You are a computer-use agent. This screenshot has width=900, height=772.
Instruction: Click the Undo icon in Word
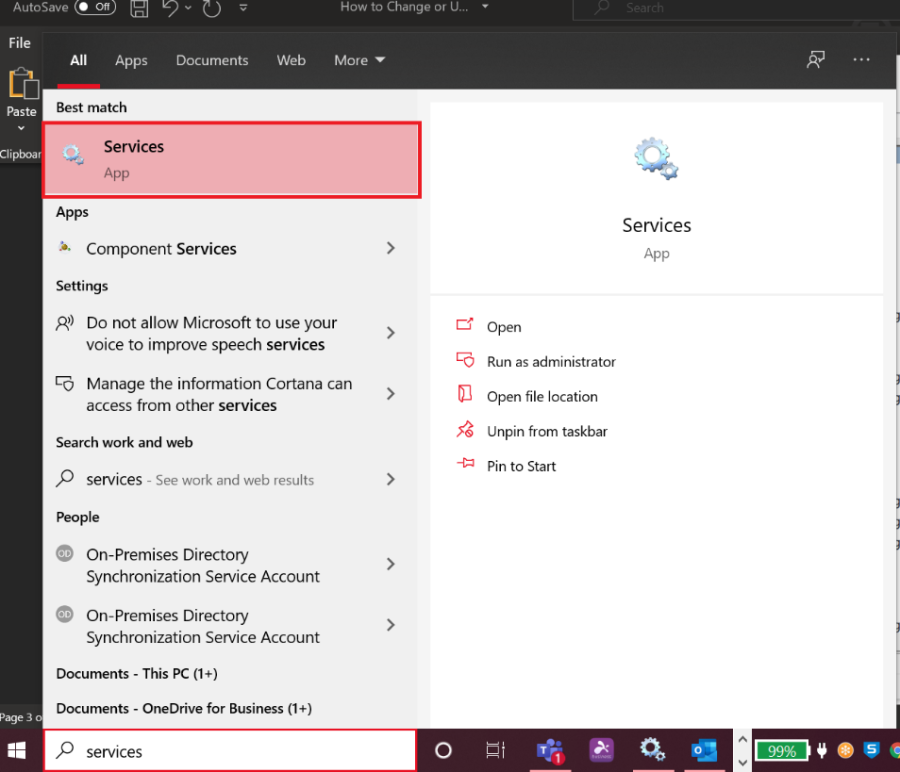pyautogui.click(x=170, y=8)
